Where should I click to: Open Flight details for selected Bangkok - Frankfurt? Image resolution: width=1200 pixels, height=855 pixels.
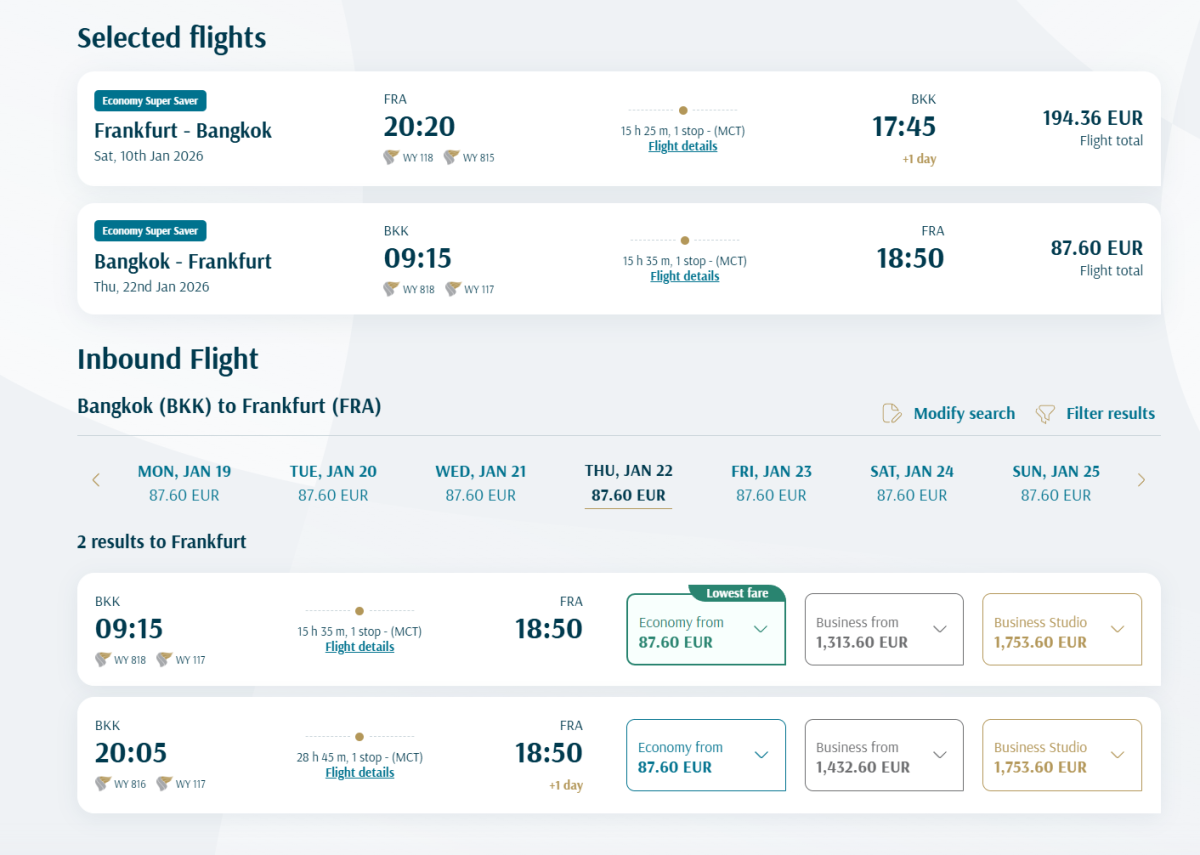(685, 276)
